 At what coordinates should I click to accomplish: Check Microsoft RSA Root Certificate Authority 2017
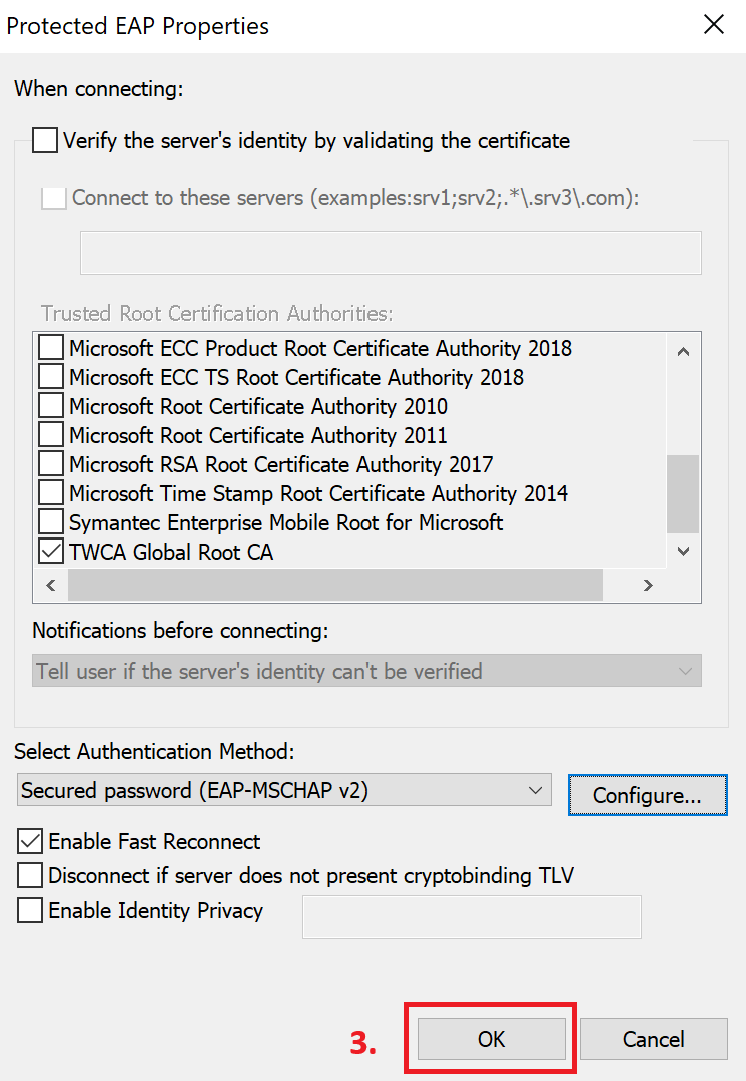pos(50,464)
